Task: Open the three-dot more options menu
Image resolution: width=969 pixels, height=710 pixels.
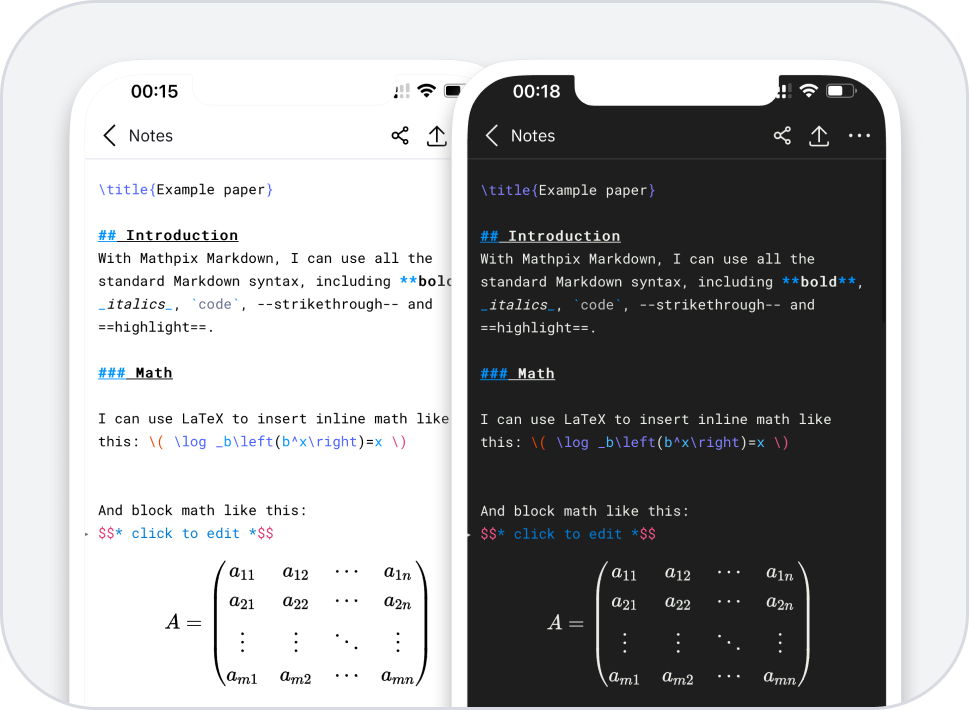Action: pyautogui.click(x=859, y=135)
